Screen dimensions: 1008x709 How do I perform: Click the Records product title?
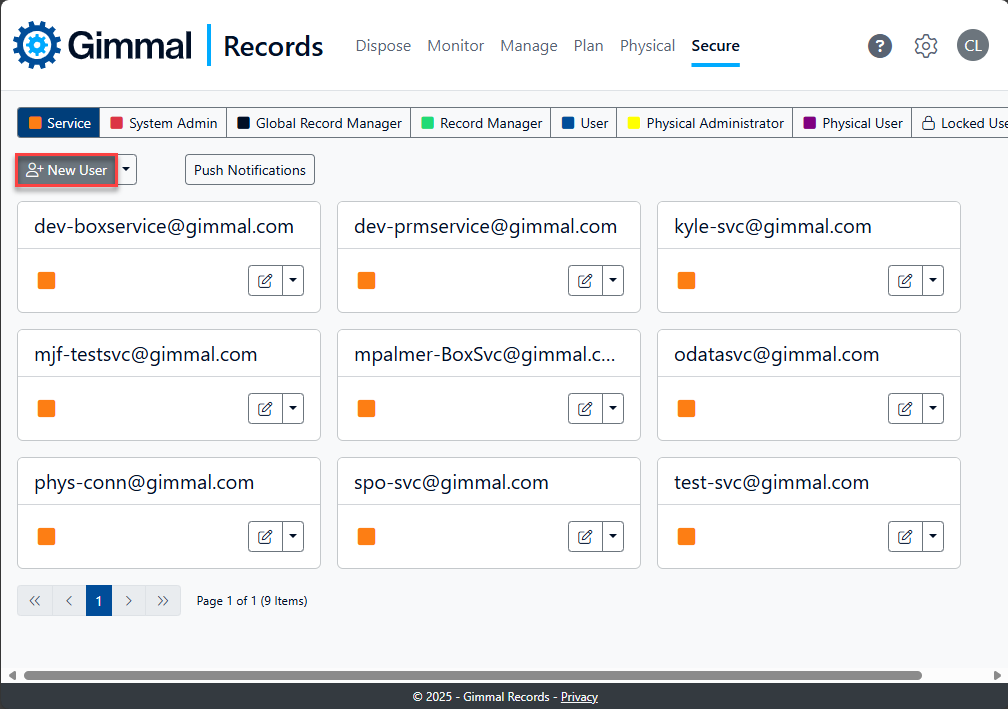(x=273, y=46)
